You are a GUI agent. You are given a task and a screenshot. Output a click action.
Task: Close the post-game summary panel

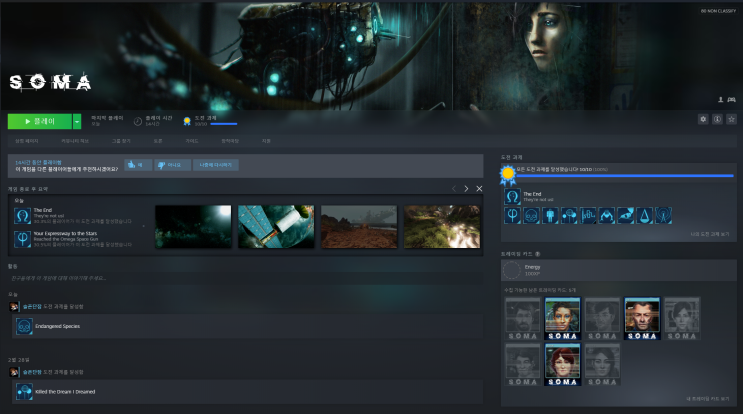(479, 189)
